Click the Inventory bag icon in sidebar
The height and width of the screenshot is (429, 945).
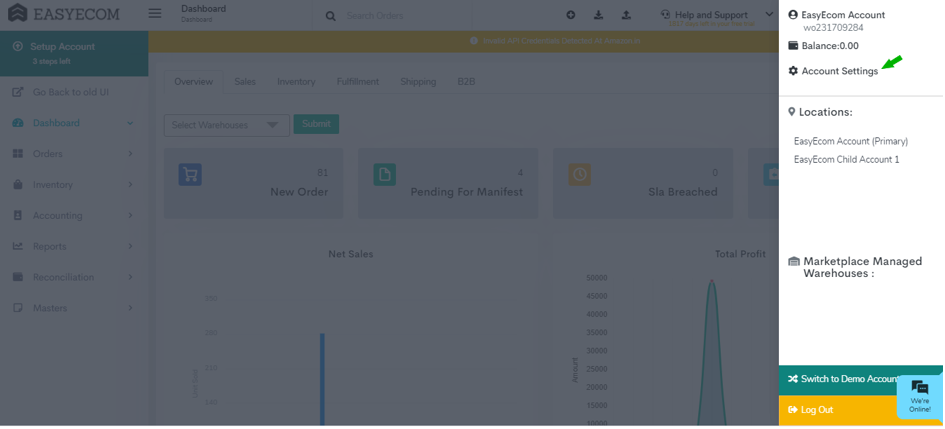point(17,184)
